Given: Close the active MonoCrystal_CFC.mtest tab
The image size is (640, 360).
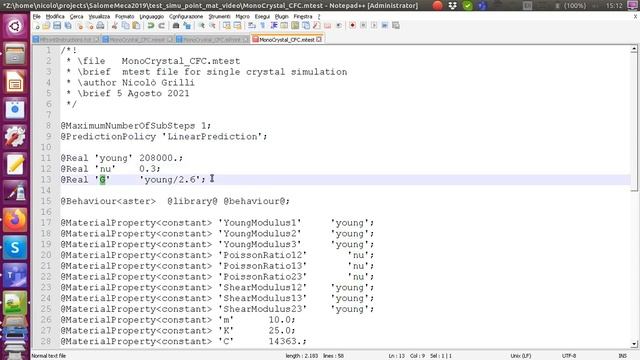Looking at the screenshot, I should click(319, 40).
